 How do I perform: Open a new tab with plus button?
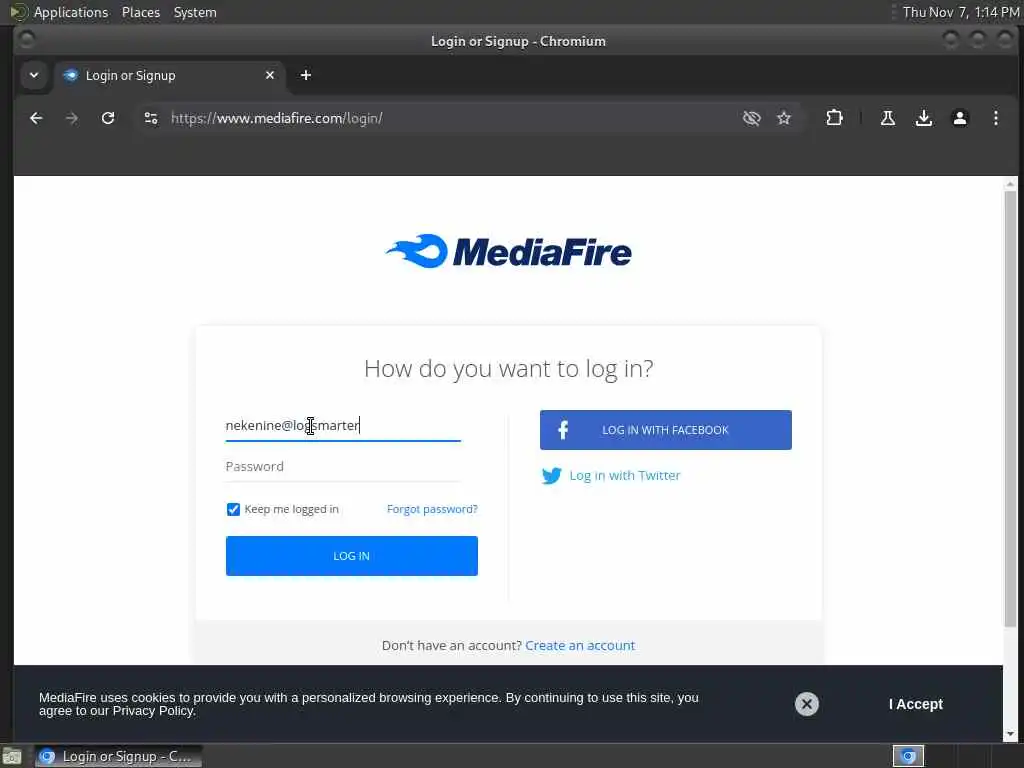(306, 75)
